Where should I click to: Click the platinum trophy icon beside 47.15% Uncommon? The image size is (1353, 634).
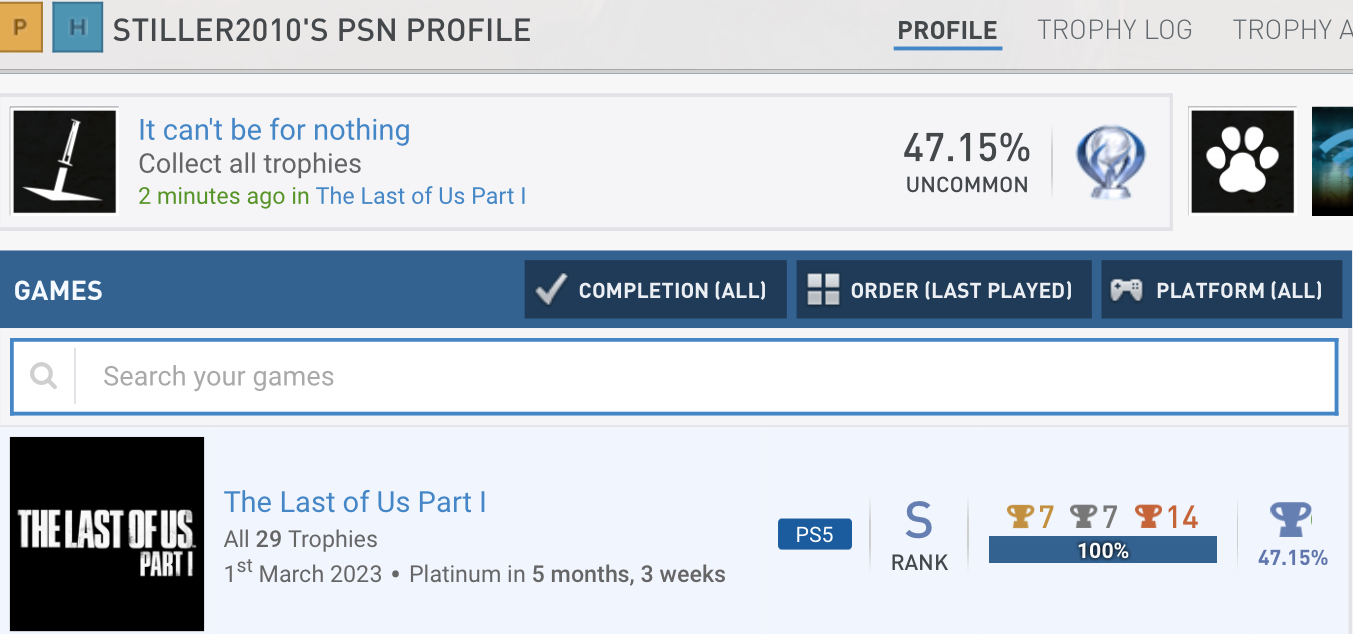[1110, 162]
